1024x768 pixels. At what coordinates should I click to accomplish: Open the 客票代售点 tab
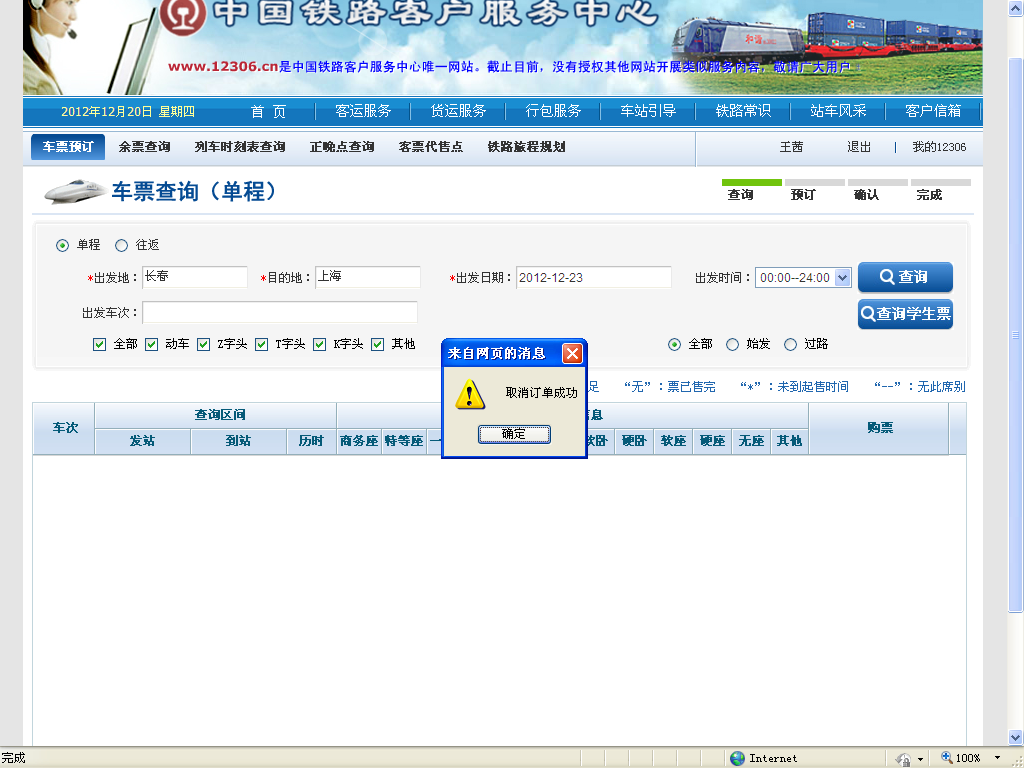click(x=430, y=147)
